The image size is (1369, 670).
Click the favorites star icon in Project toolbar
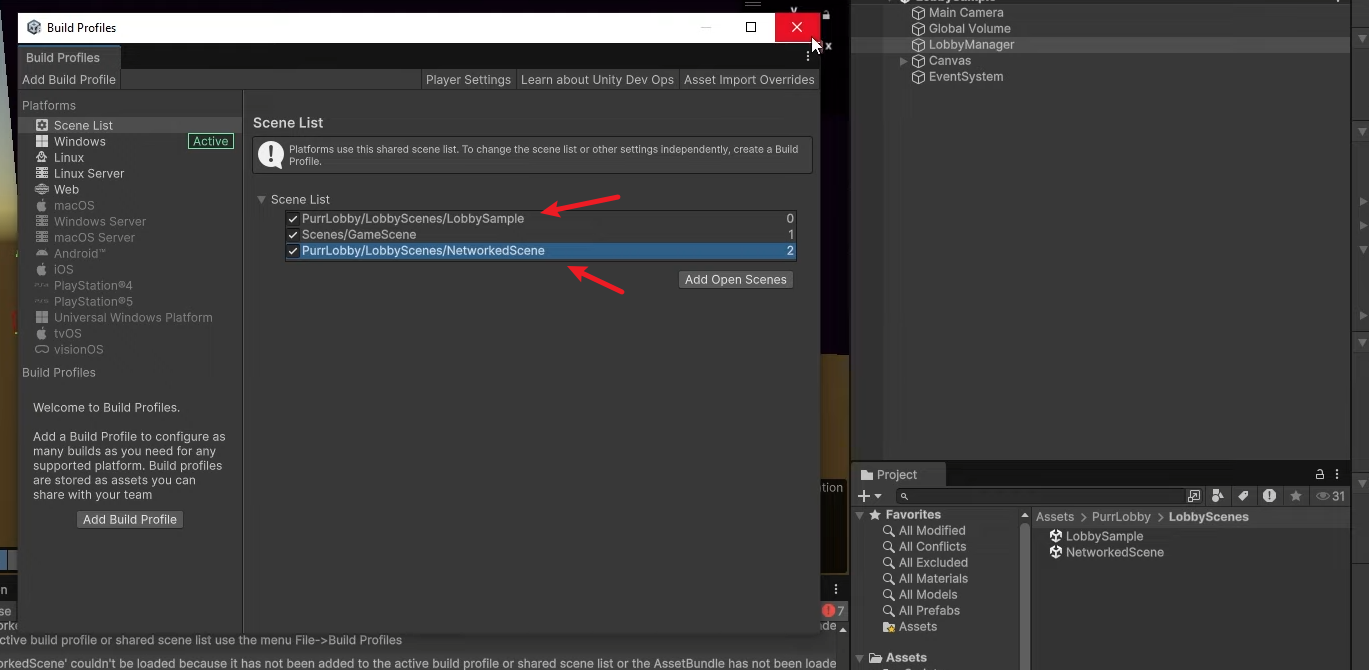pos(1296,496)
